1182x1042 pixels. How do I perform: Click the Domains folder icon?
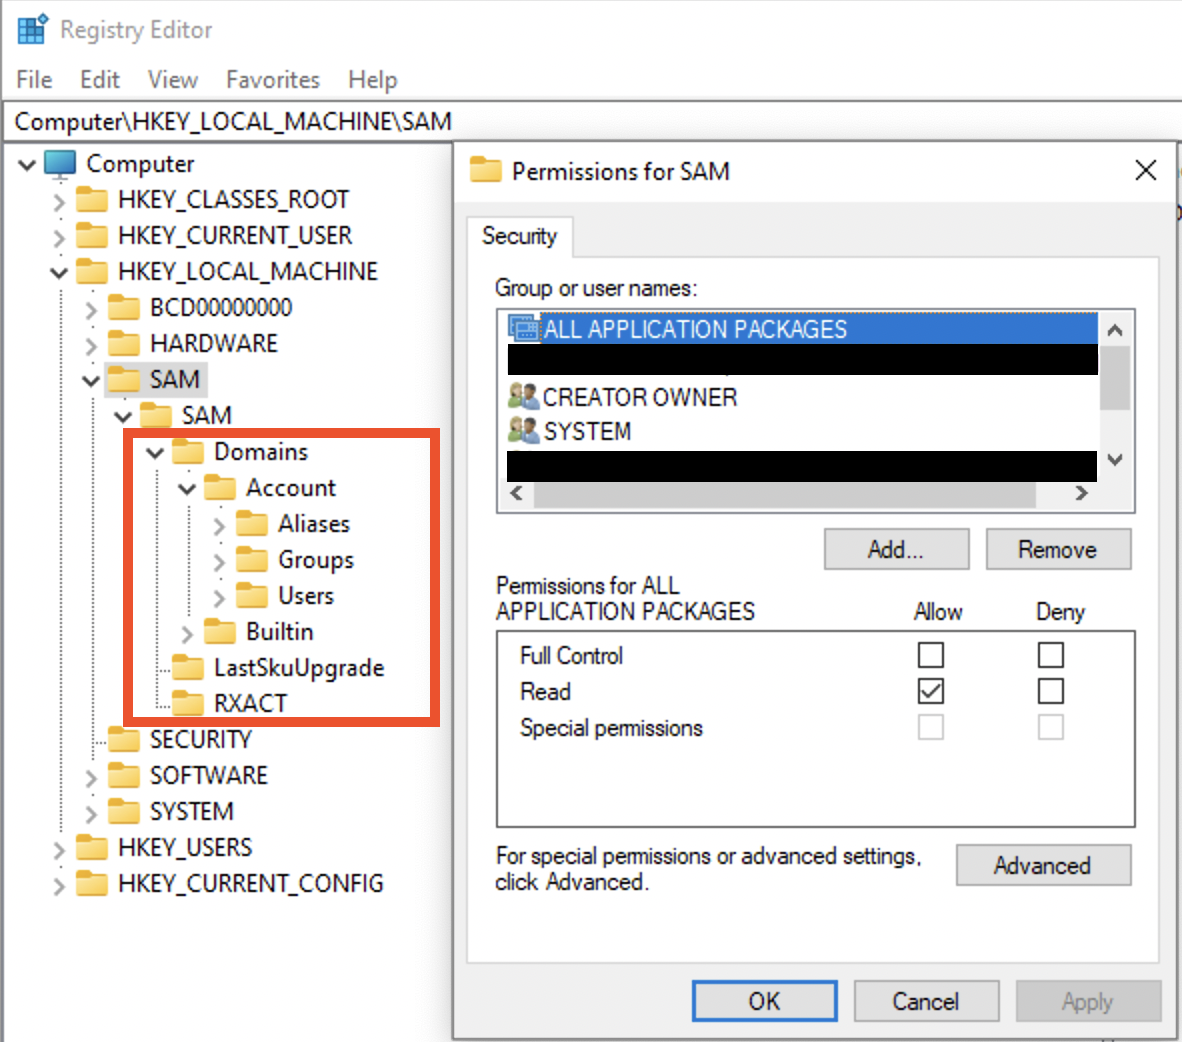(x=188, y=452)
